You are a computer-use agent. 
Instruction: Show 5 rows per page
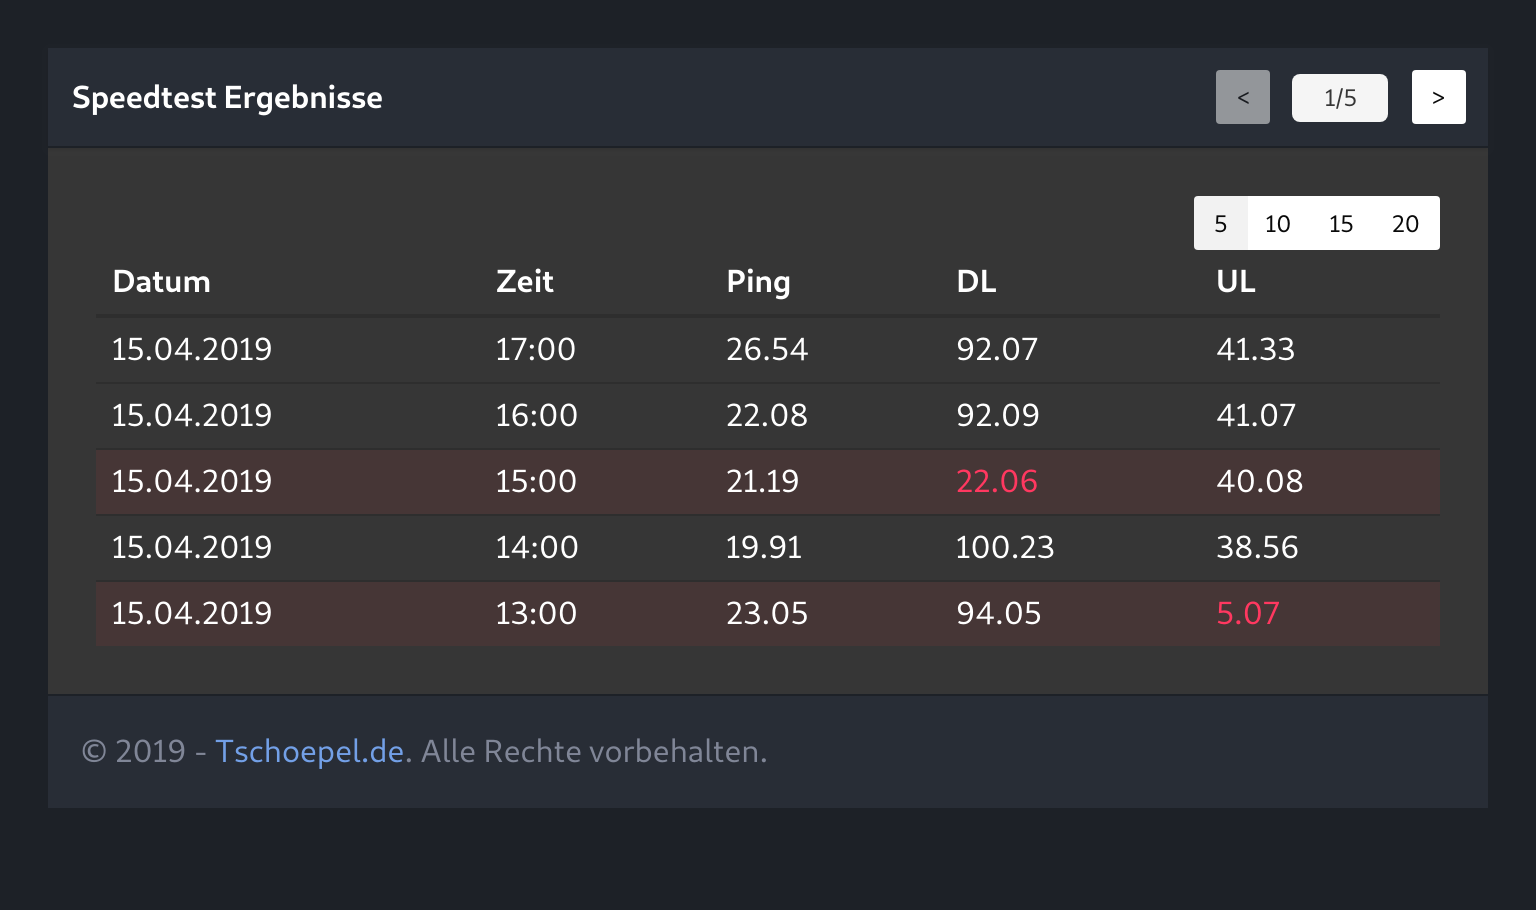coord(1220,223)
